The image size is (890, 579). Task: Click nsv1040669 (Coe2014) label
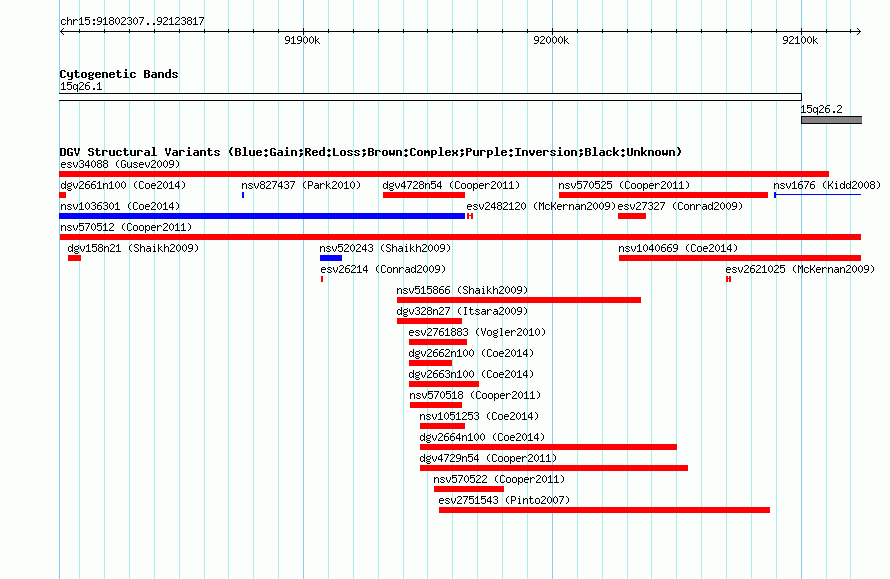tap(678, 248)
